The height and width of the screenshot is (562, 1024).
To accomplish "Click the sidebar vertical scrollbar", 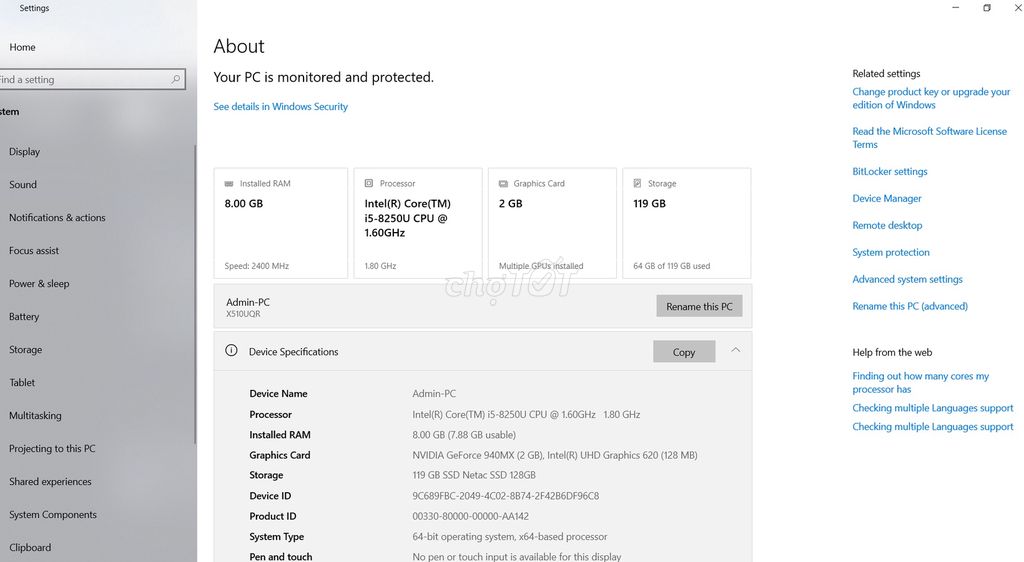I will [x=195, y=294].
